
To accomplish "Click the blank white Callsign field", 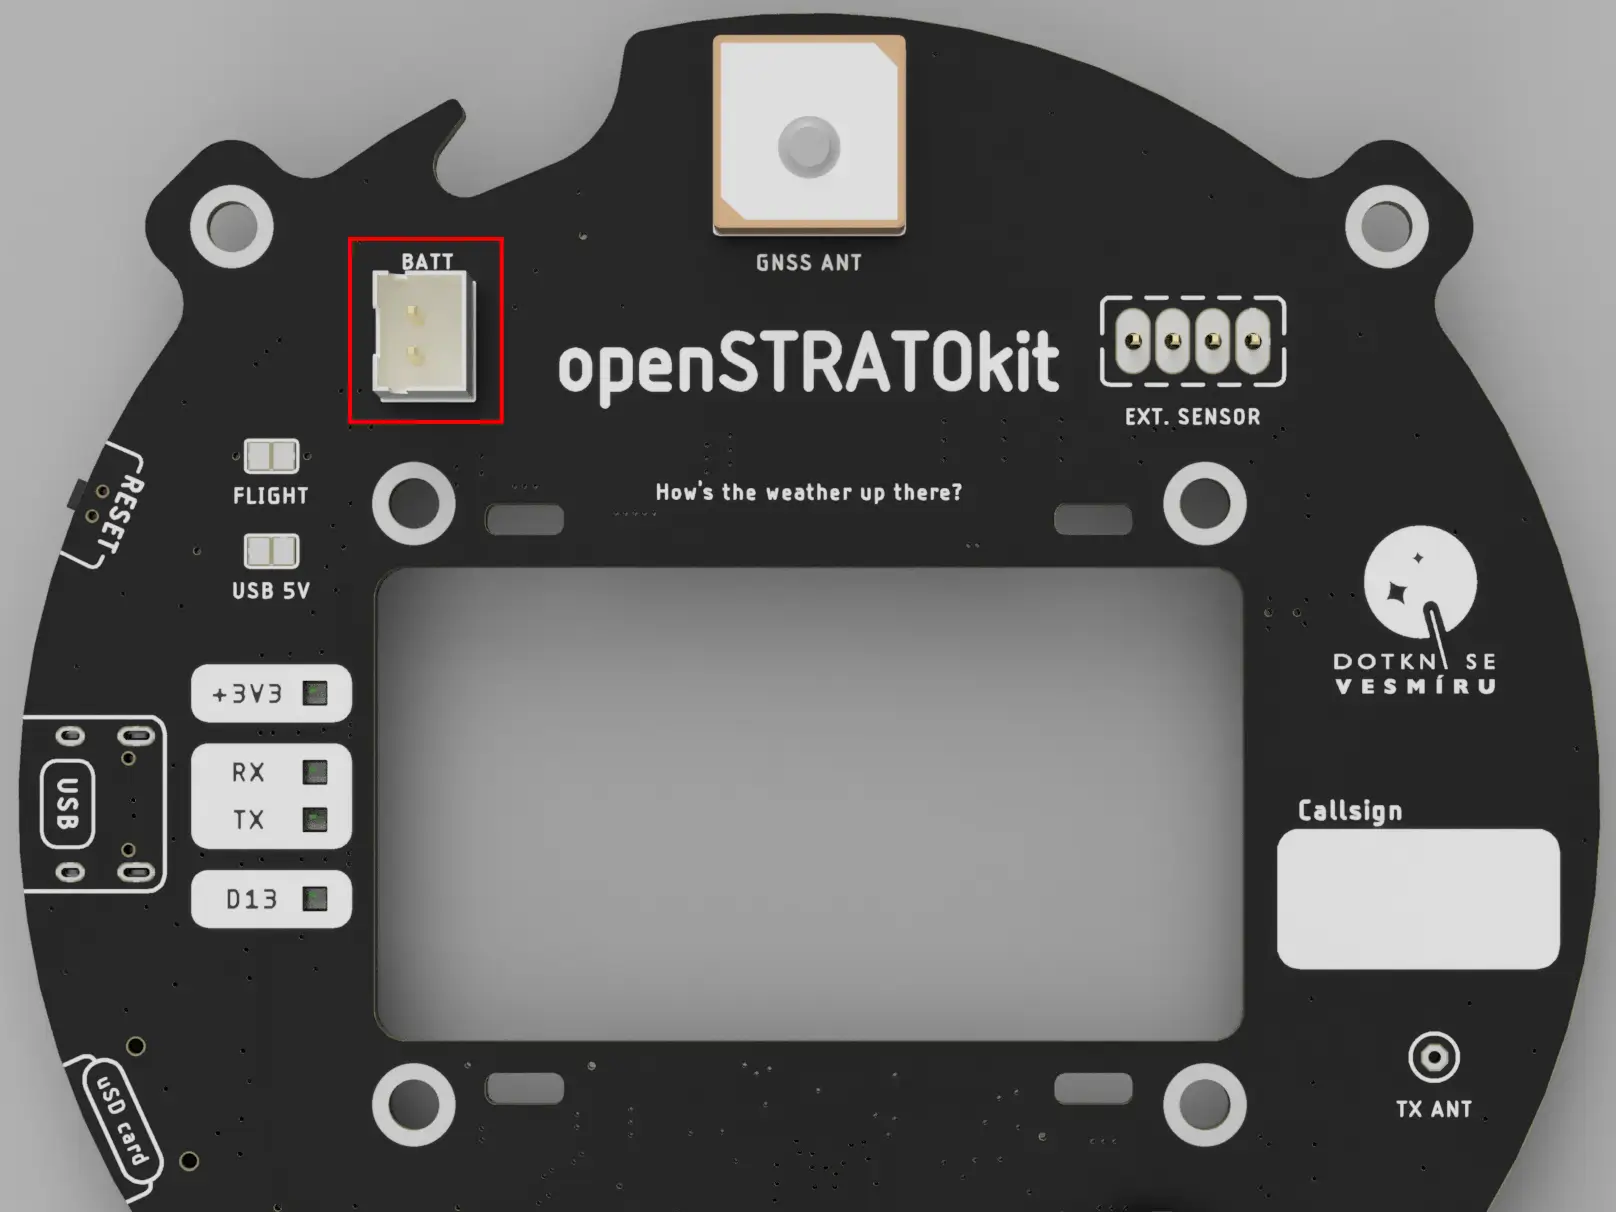I will point(1418,898).
